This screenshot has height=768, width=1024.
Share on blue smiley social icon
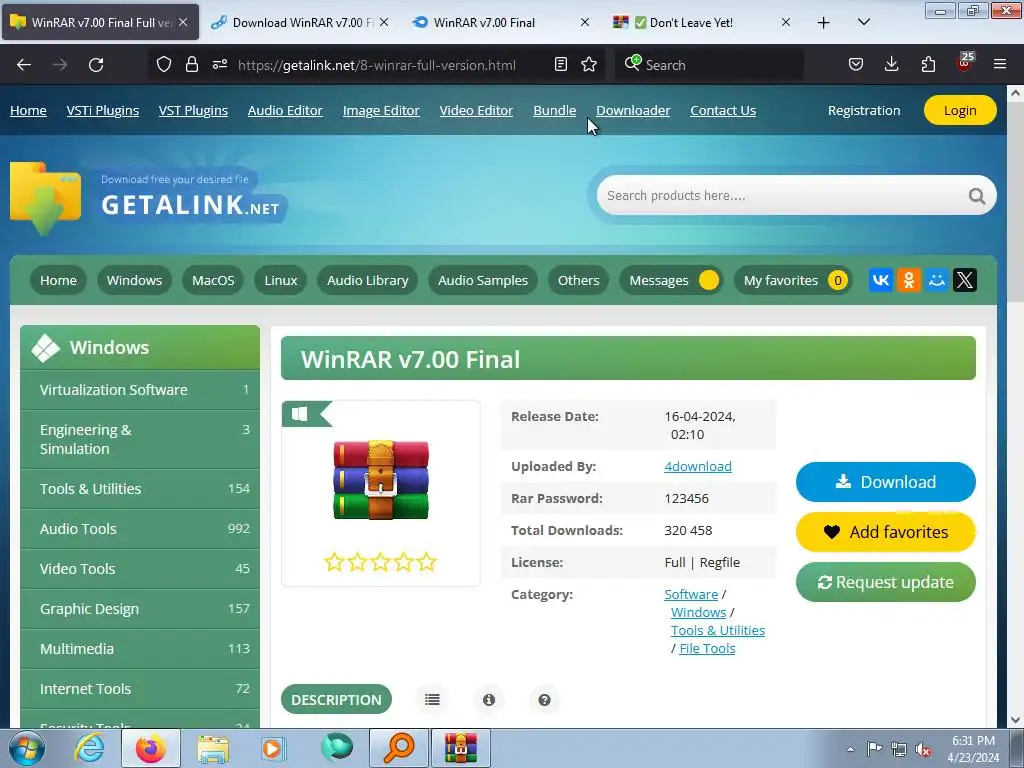point(936,280)
